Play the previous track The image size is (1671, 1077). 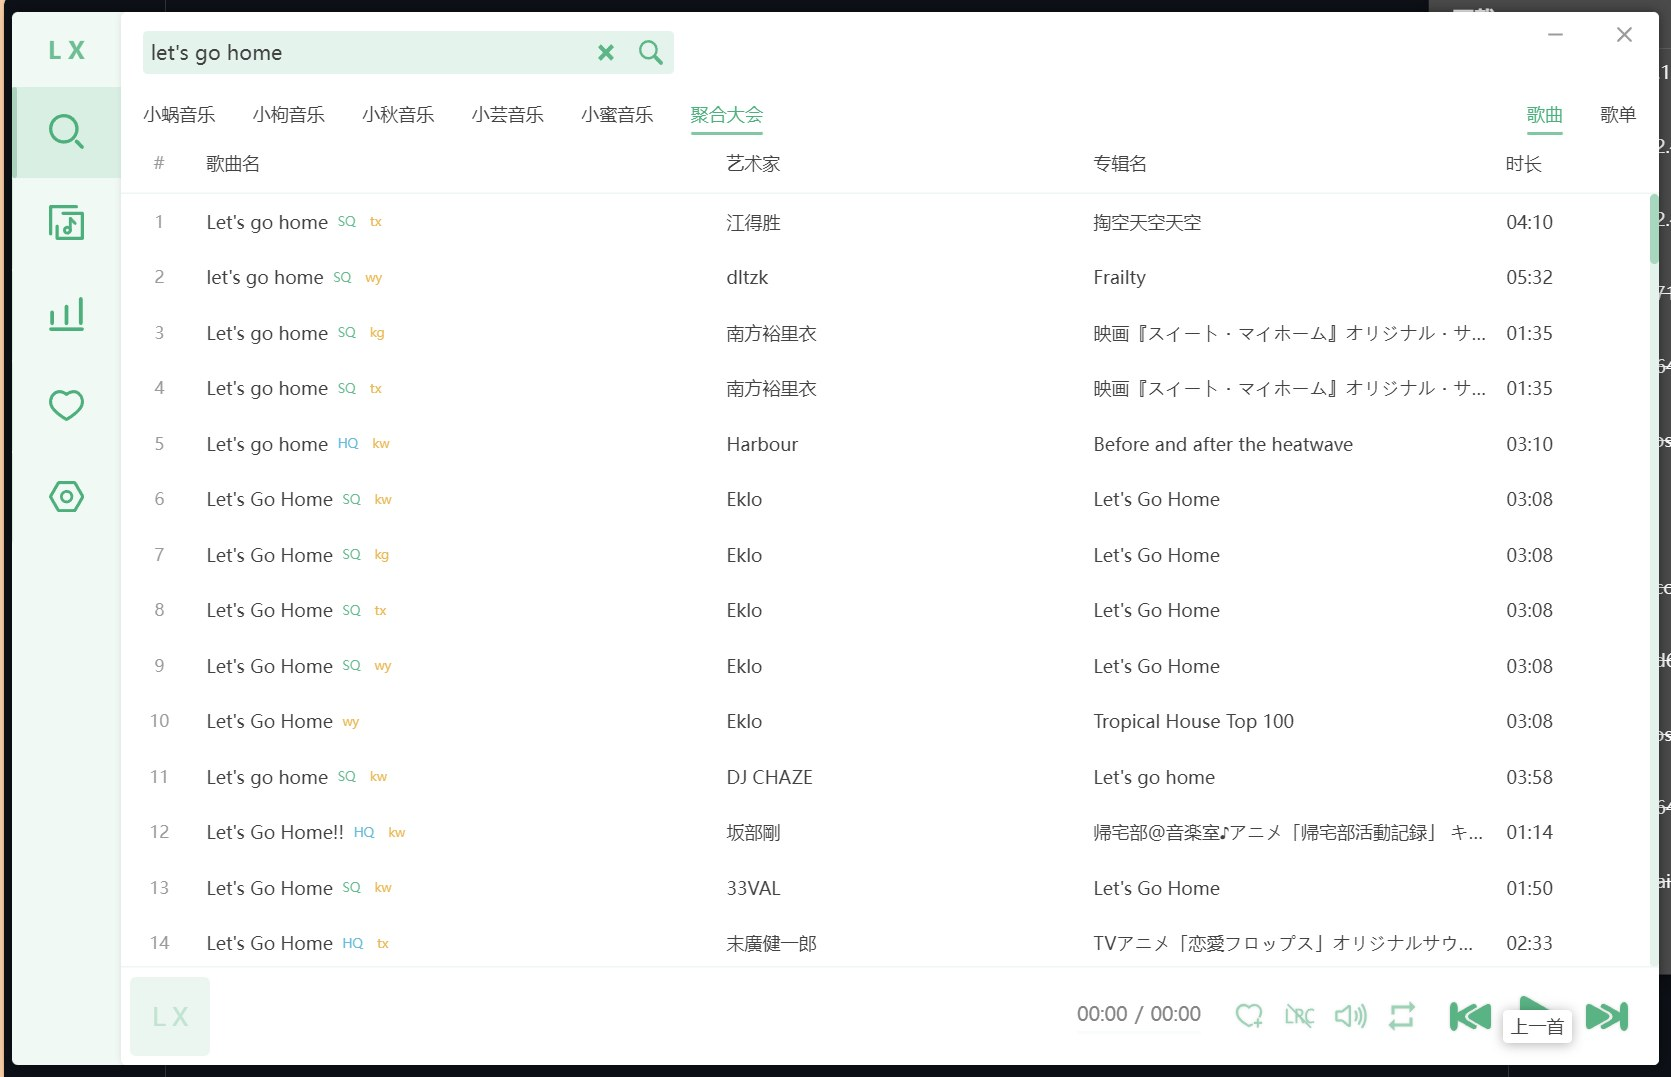[x=1470, y=1016]
